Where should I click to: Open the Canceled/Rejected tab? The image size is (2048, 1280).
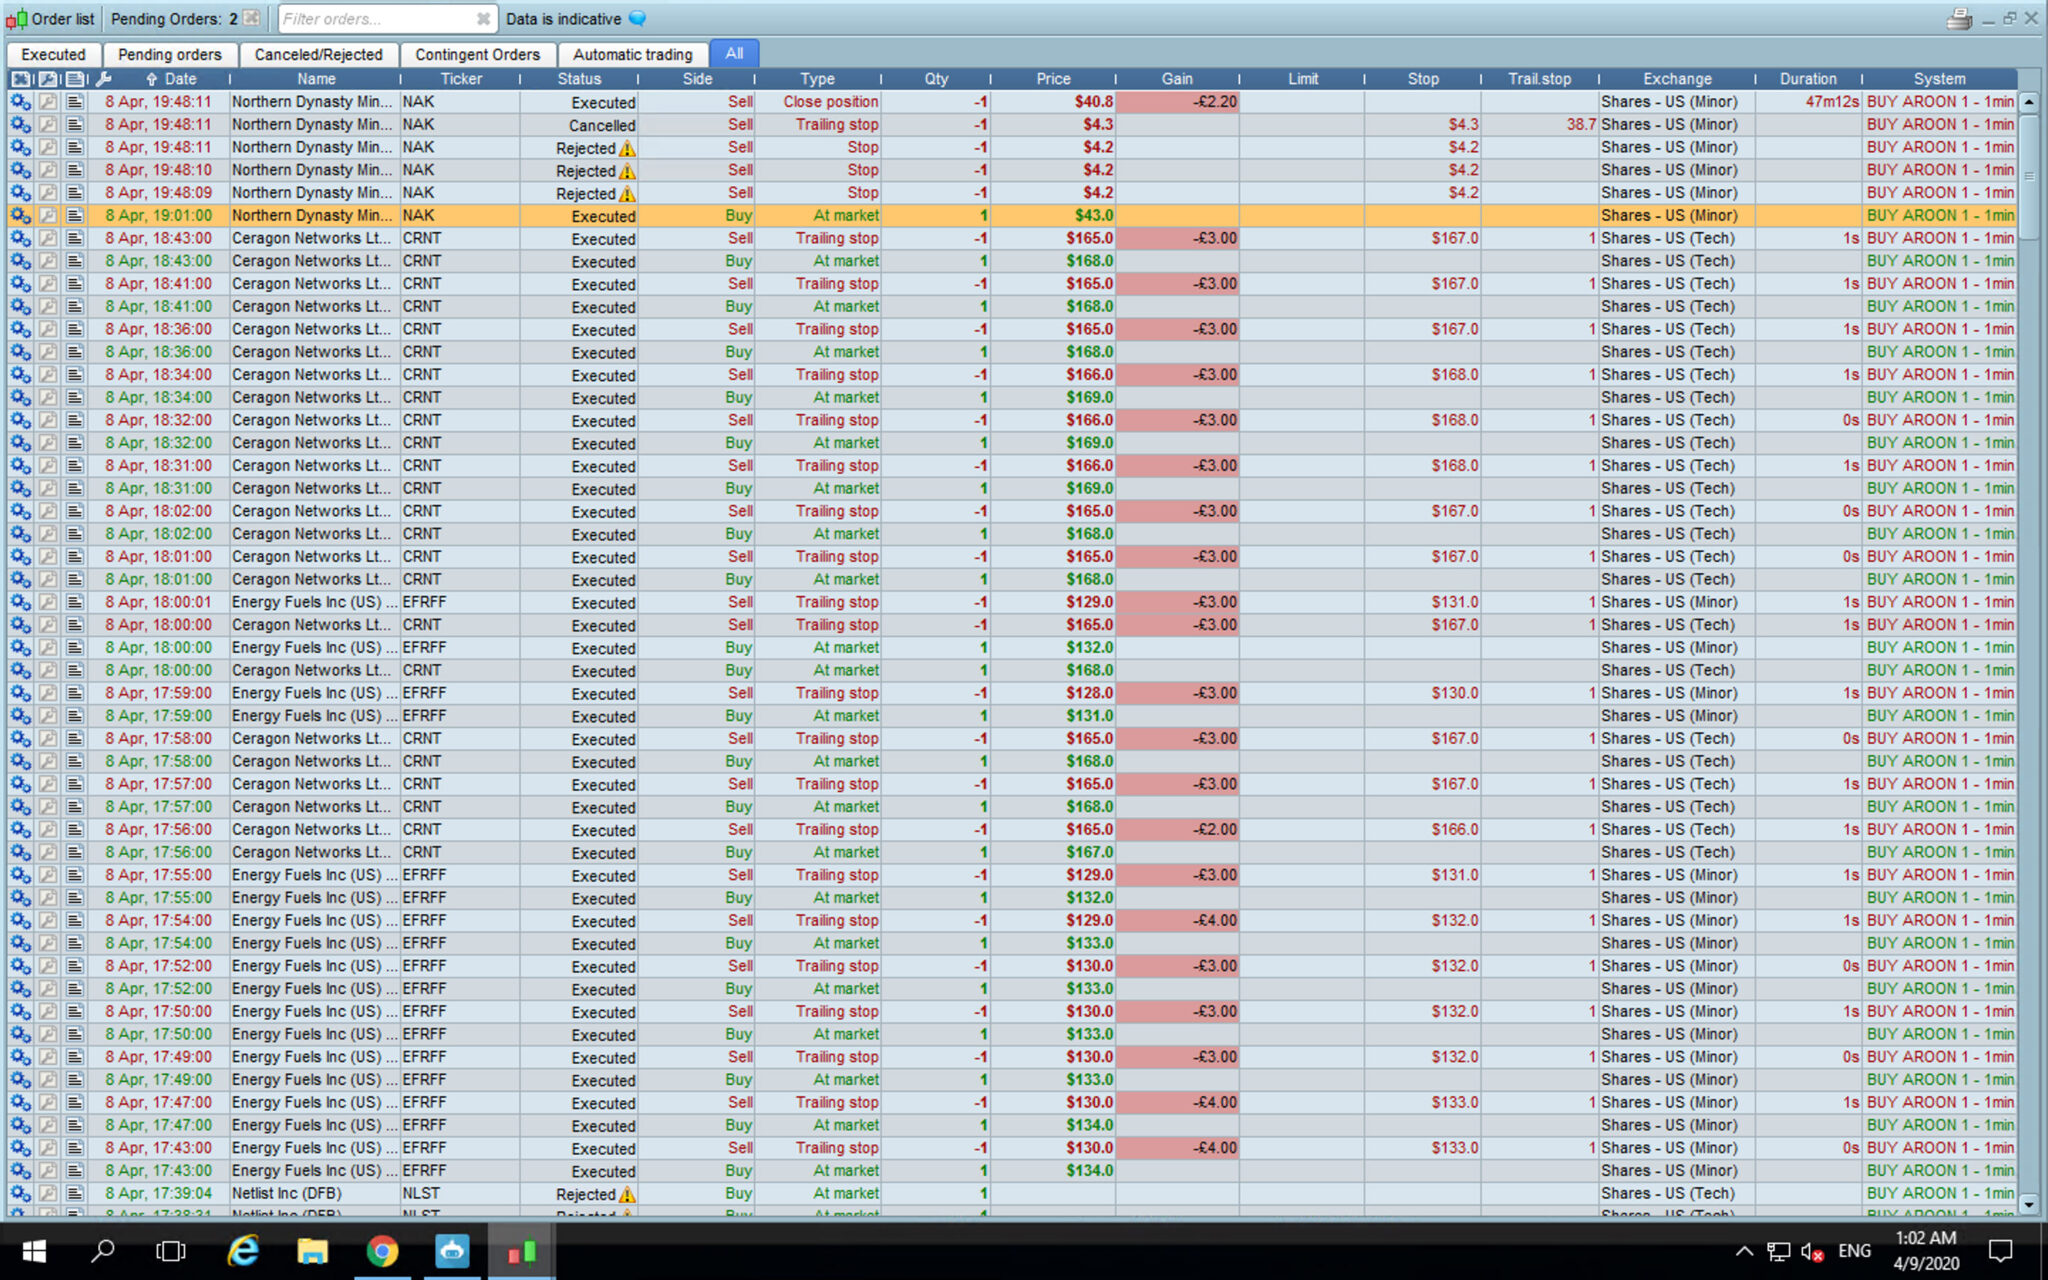318,55
